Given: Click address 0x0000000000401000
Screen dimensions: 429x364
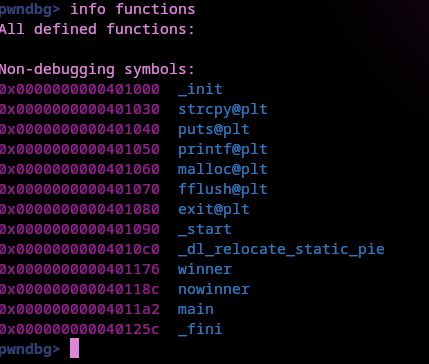Looking at the screenshot, I should [x=79, y=89].
